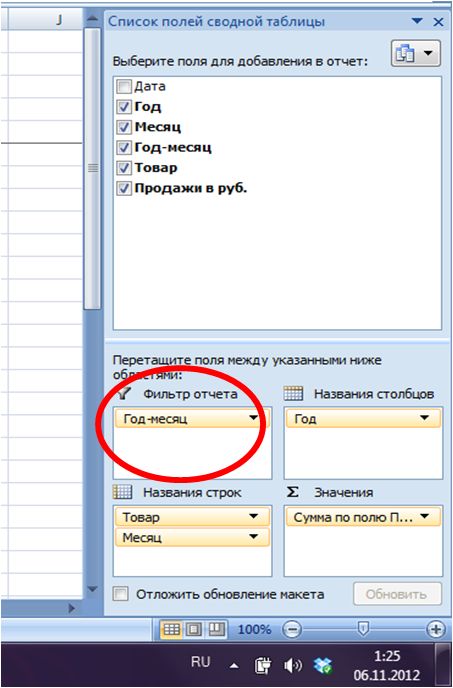Check the Дата field checkbox
Screen dimensions: 453x688
123,86
